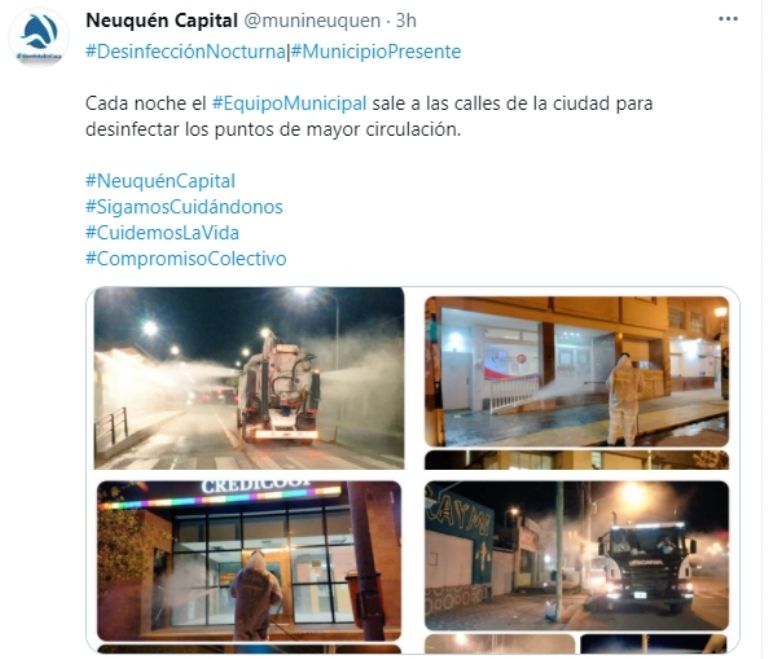Open the partial image strip under the storefront photo

click(x=577, y=460)
